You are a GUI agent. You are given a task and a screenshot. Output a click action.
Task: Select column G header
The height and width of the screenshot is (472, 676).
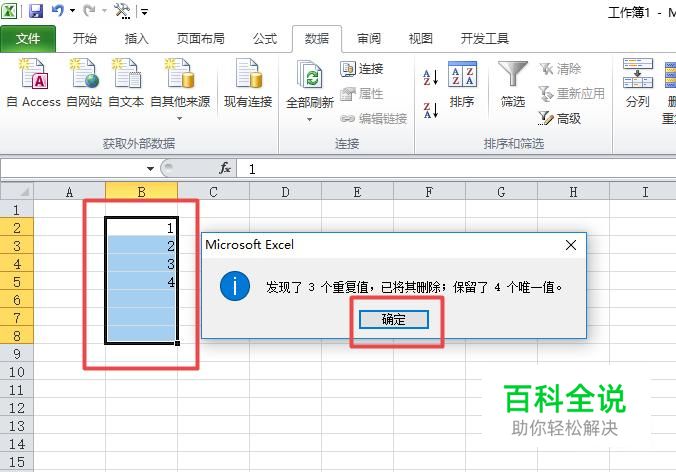[501, 192]
